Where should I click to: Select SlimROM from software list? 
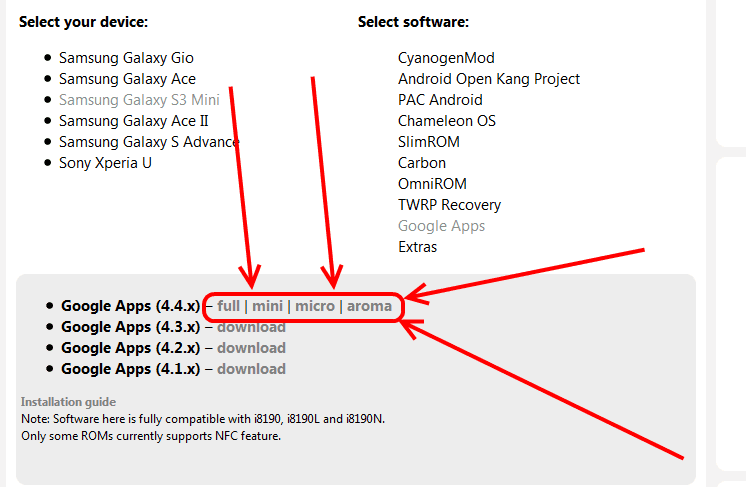(x=429, y=142)
